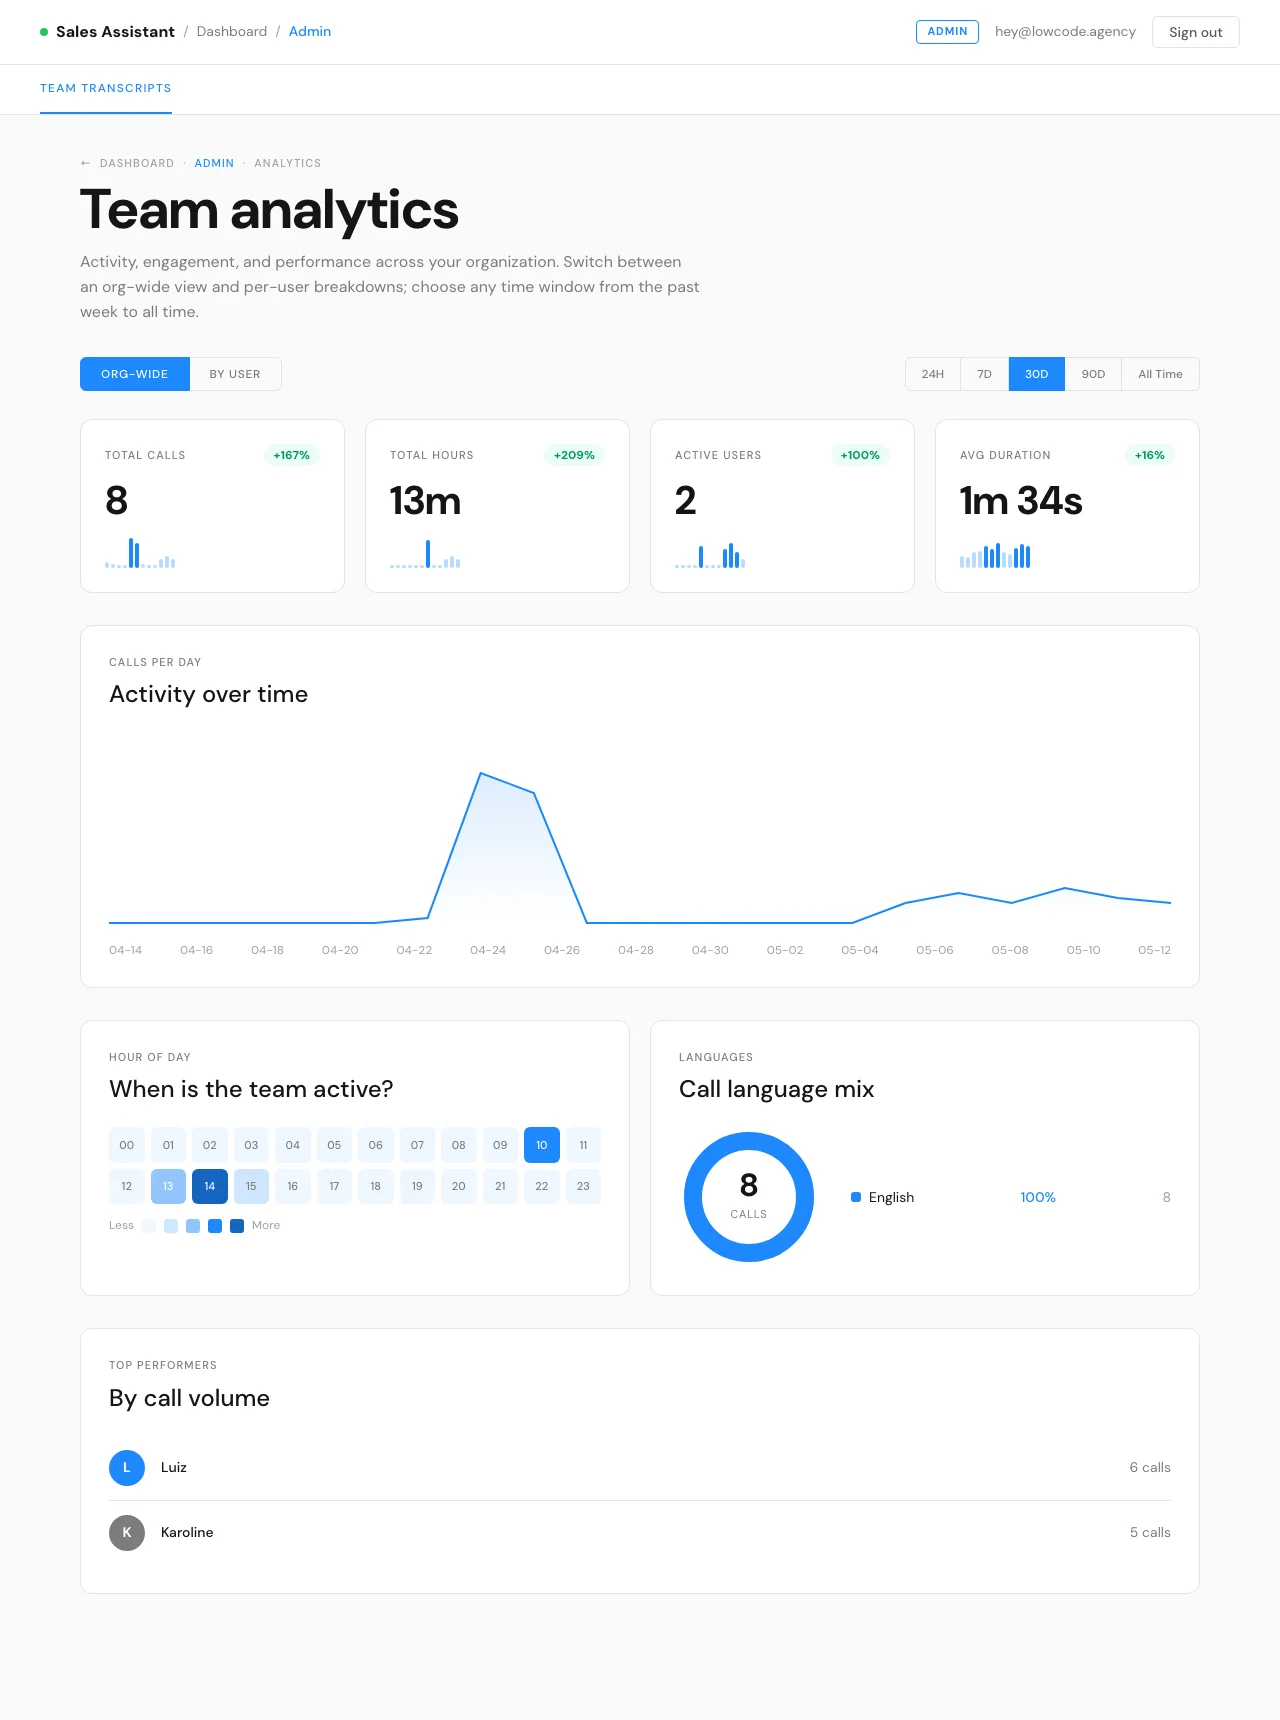Click the 100% language share value
1280x1720 pixels.
click(x=1038, y=1197)
